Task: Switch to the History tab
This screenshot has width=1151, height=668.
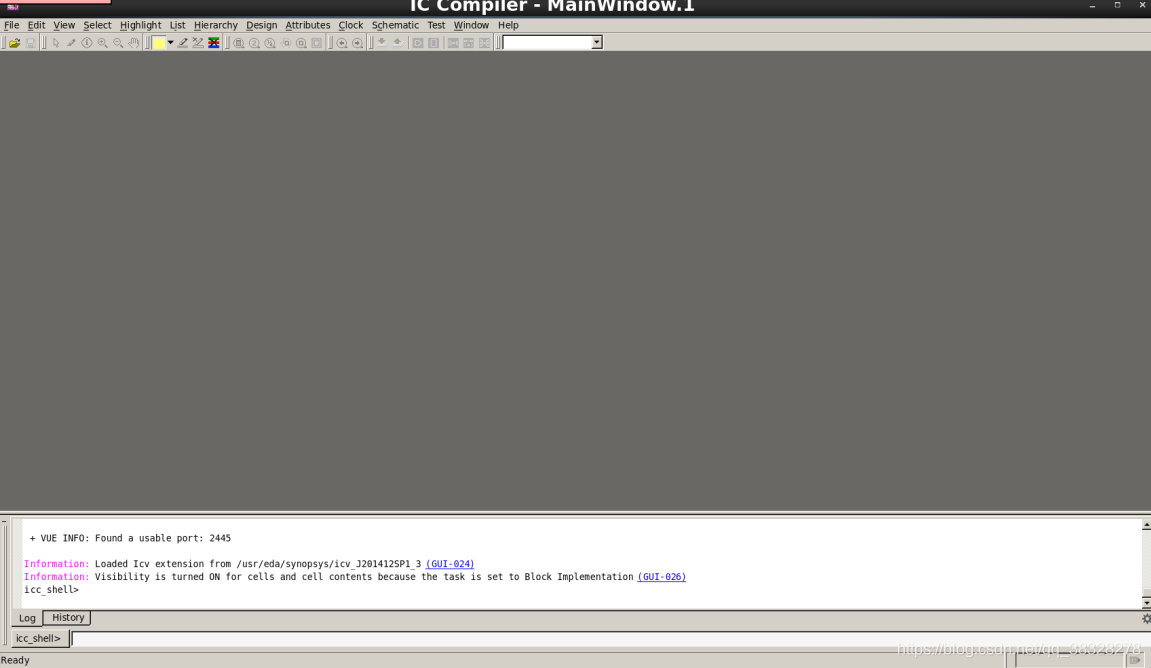Action: pos(68,617)
